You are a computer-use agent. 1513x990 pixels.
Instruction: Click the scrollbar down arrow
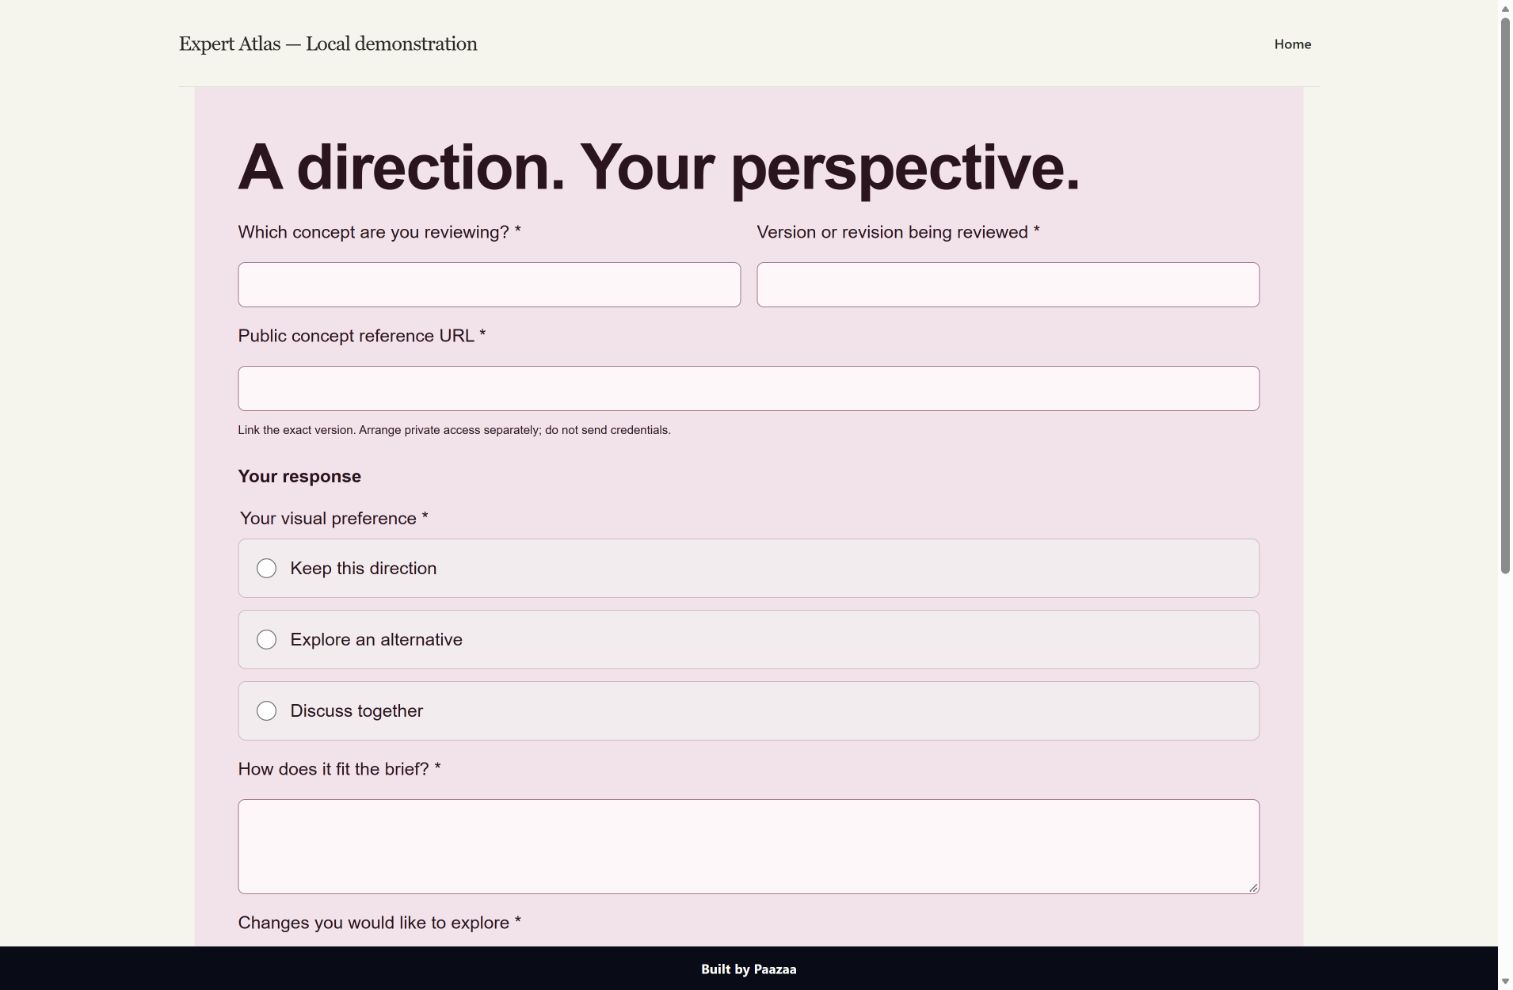pyautogui.click(x=1505, y=982)
